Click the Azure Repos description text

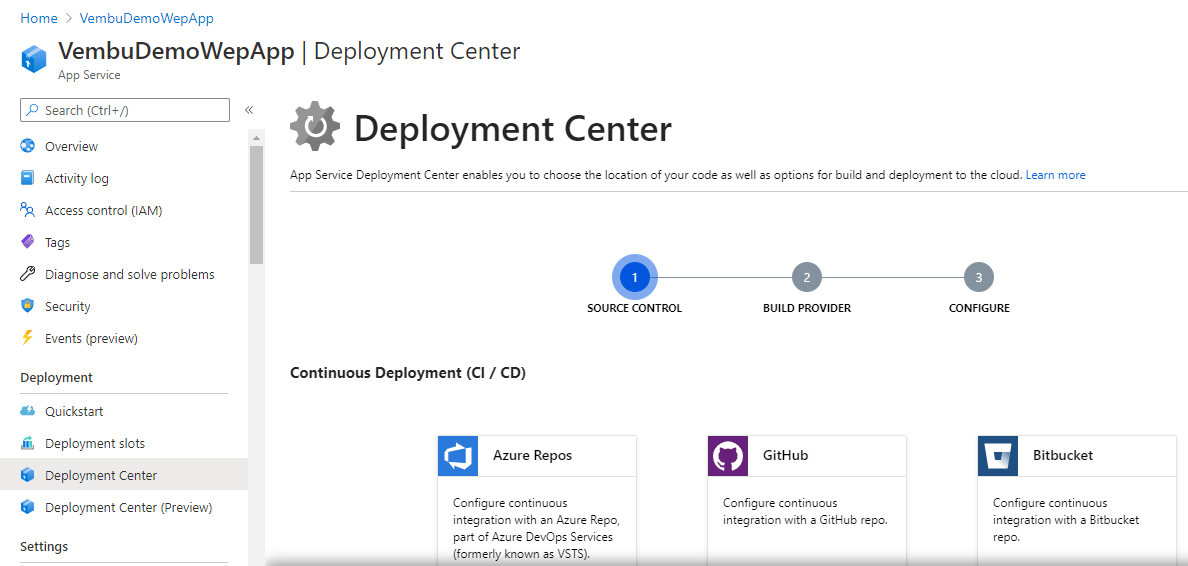click(x=536, y=528)
